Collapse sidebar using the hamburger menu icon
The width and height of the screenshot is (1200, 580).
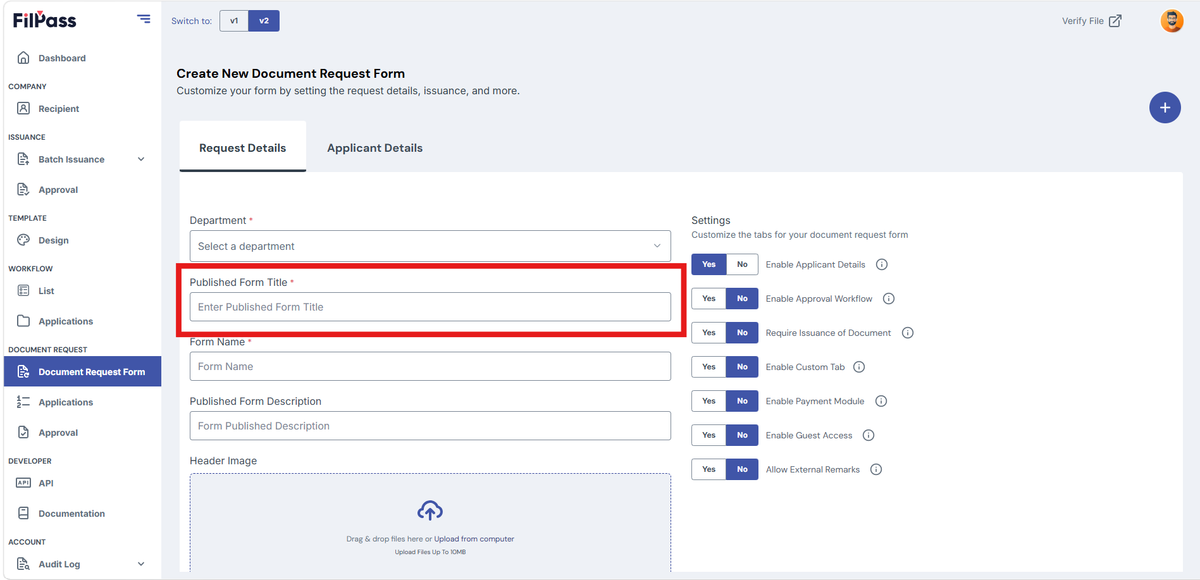(144, 19)
